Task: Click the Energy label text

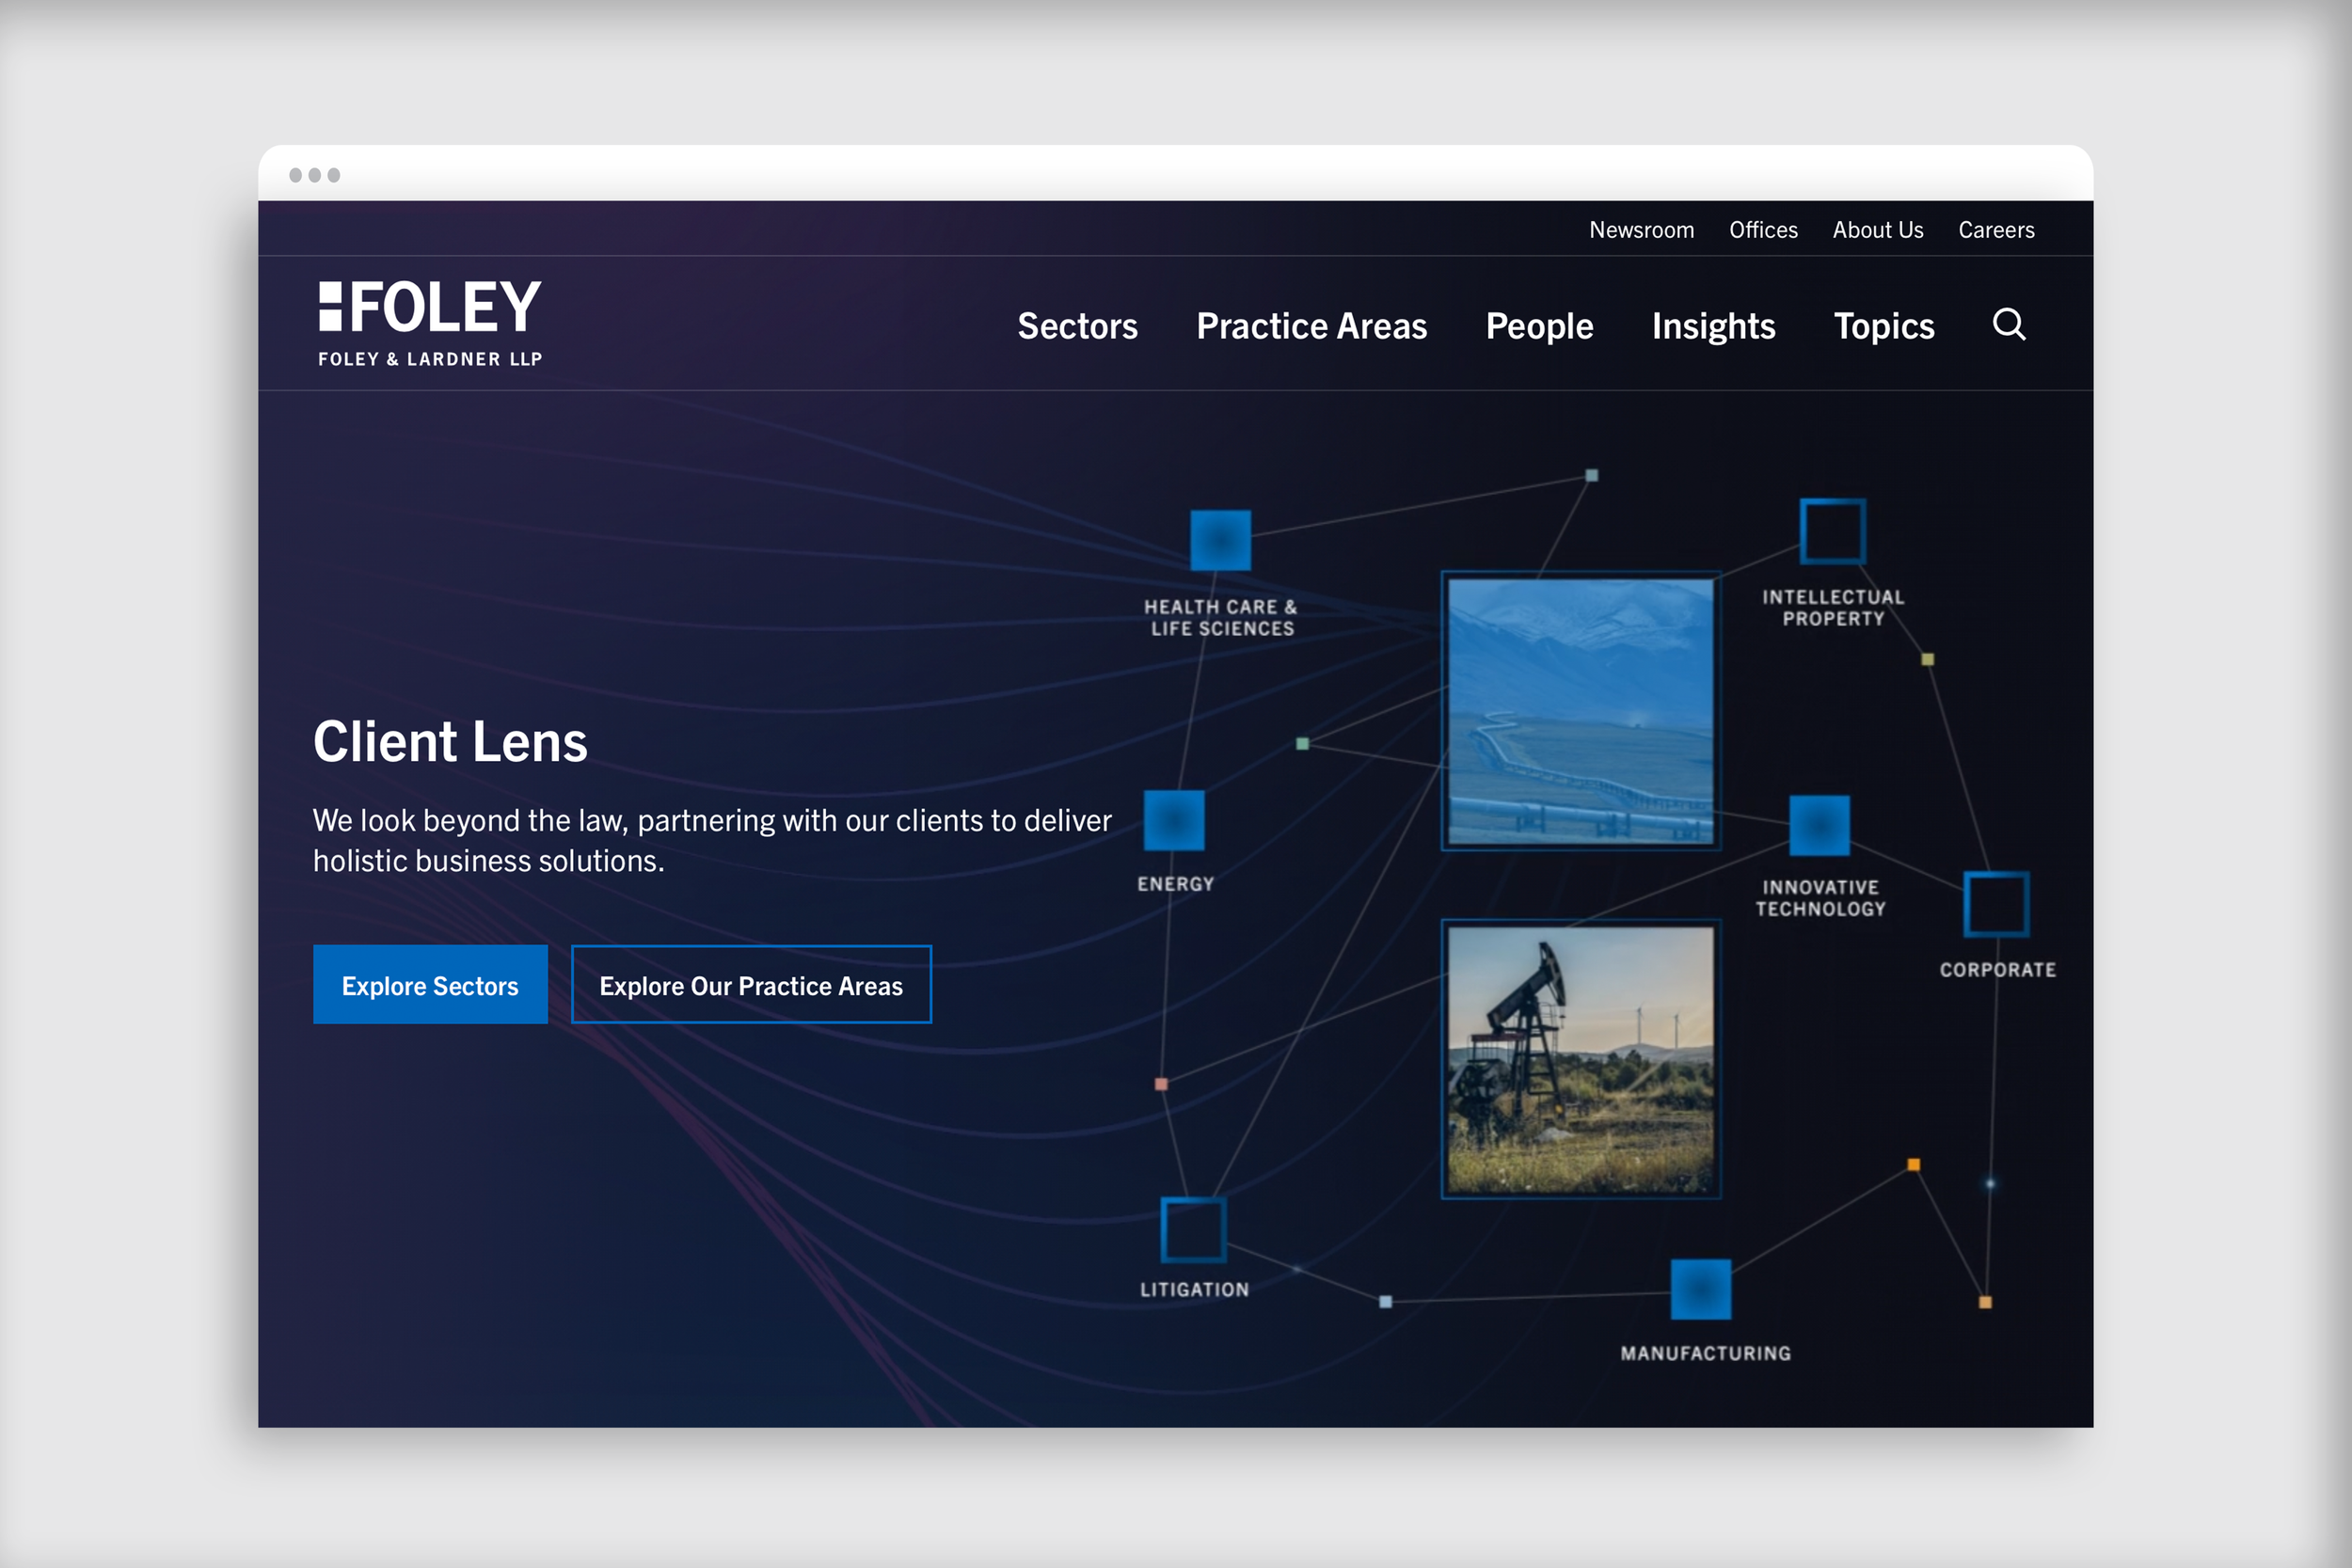Action: pyautogui.click(x=1175, y=884)
